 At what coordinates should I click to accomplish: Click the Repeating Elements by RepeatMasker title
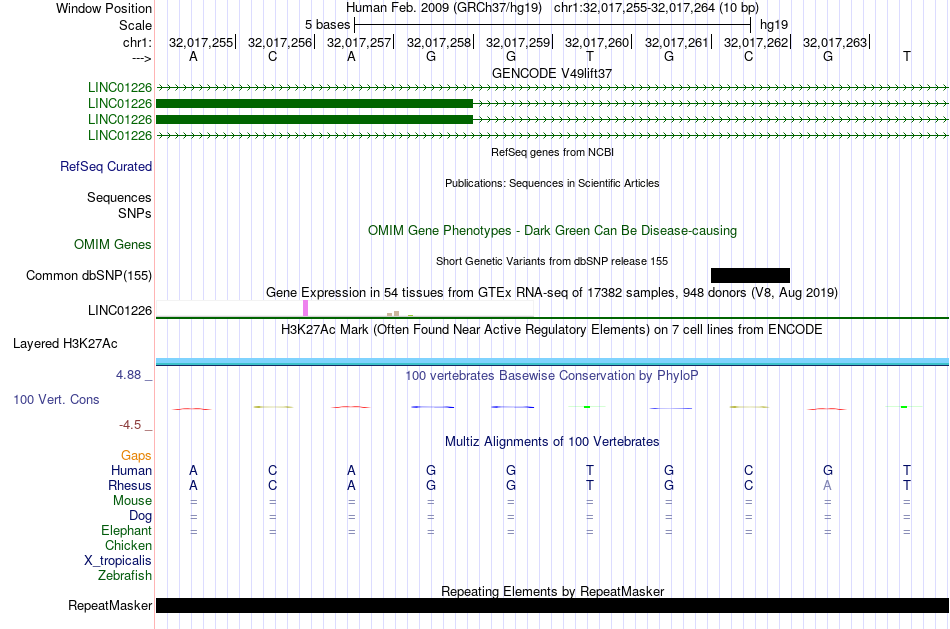pos(552,591)
